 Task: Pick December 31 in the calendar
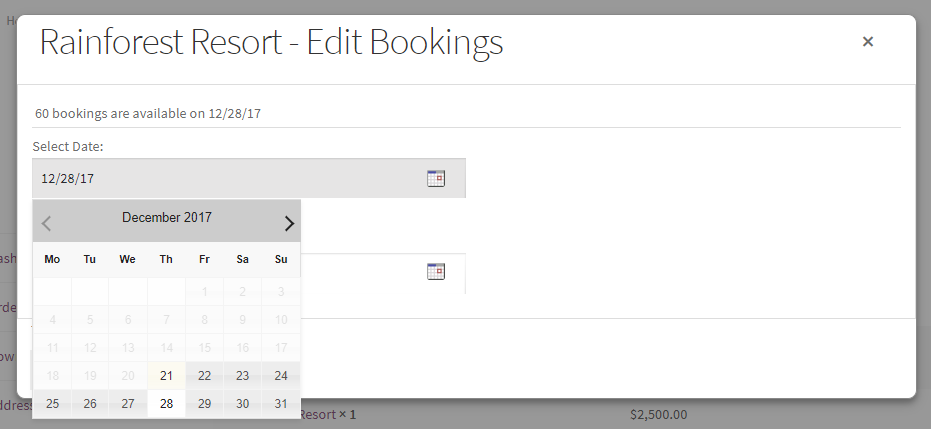point(281,404)
